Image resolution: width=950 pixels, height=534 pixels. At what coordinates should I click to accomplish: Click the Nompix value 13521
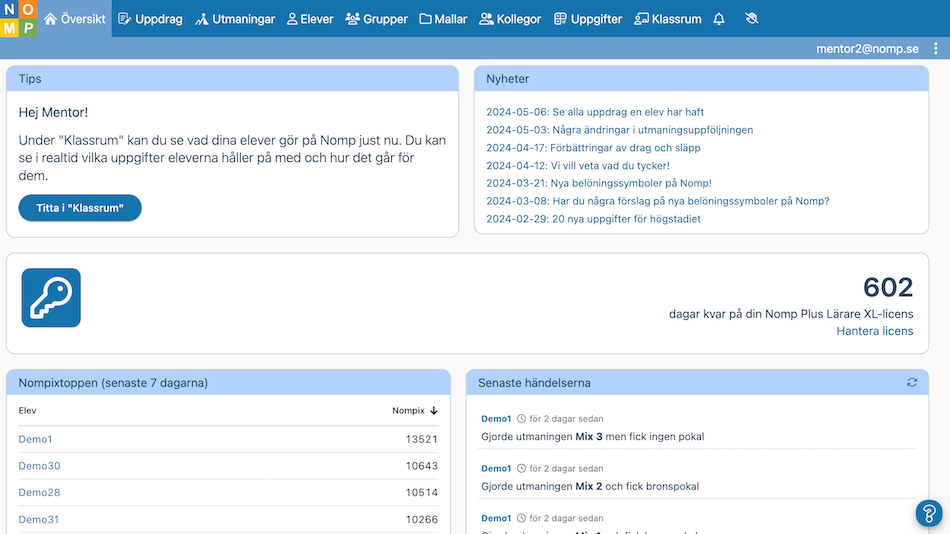point(422,439)
